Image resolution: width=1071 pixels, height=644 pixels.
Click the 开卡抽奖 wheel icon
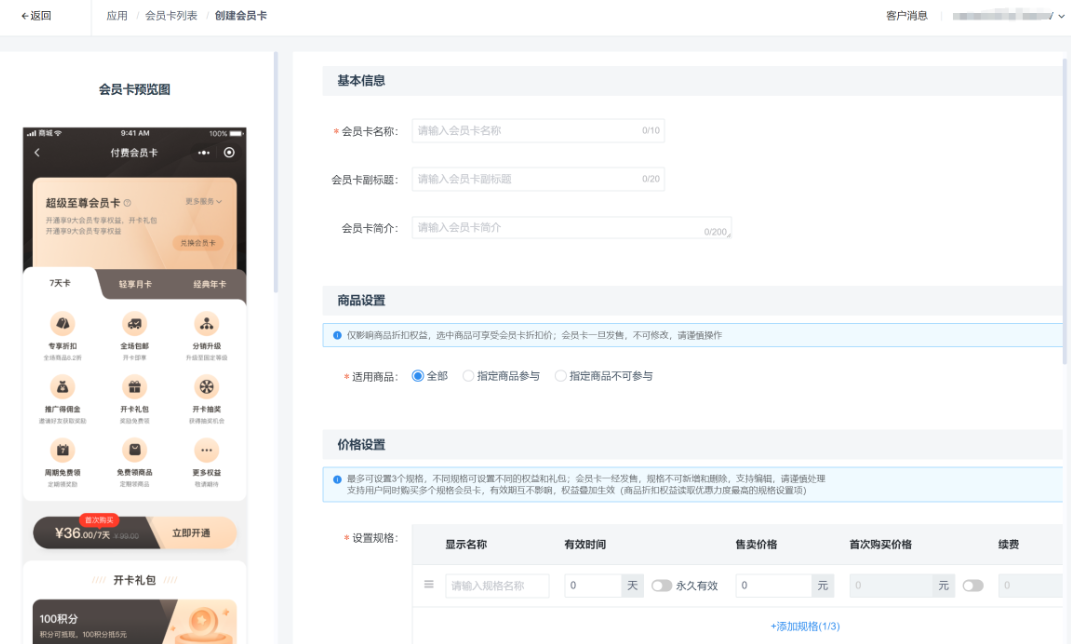point(207,387)
